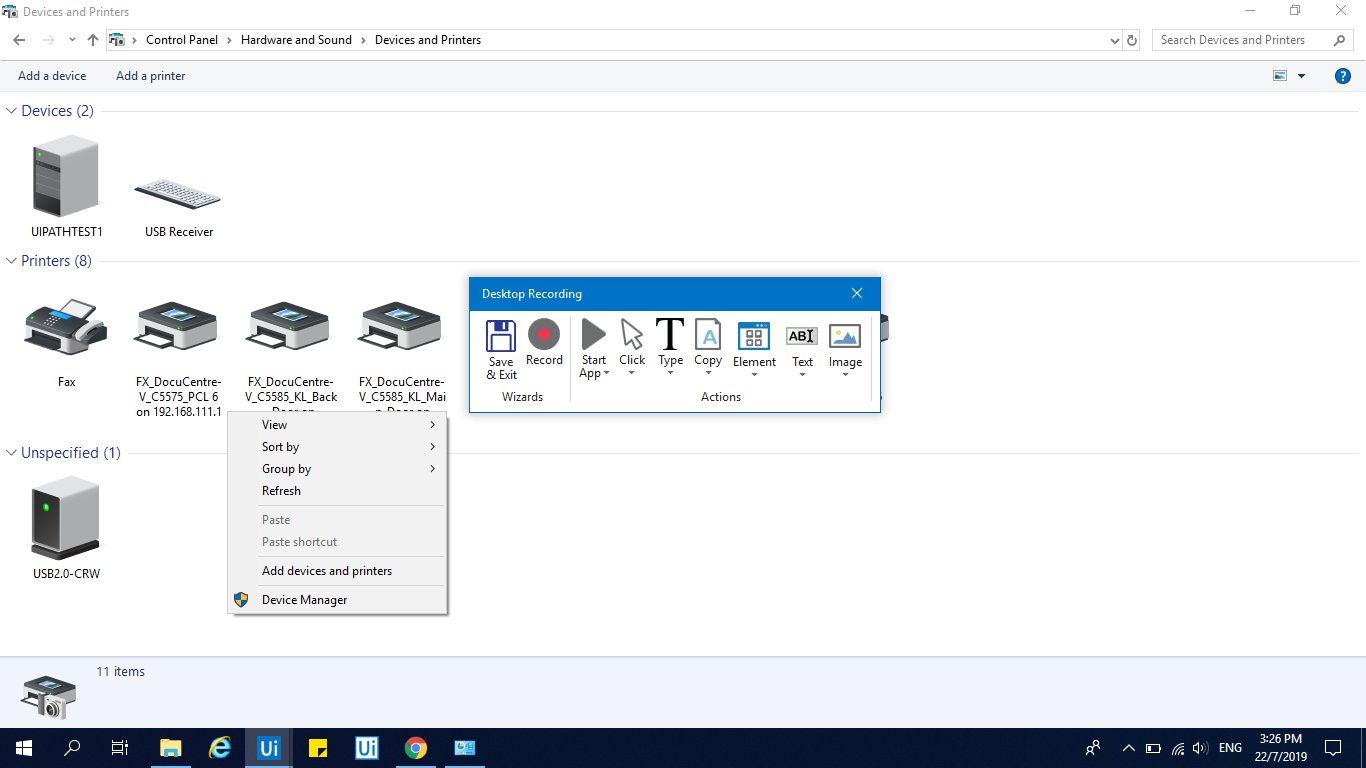Navigate to Hardware and Sound breadcrumb
1366x768 pixels.
tap(296, 40)
